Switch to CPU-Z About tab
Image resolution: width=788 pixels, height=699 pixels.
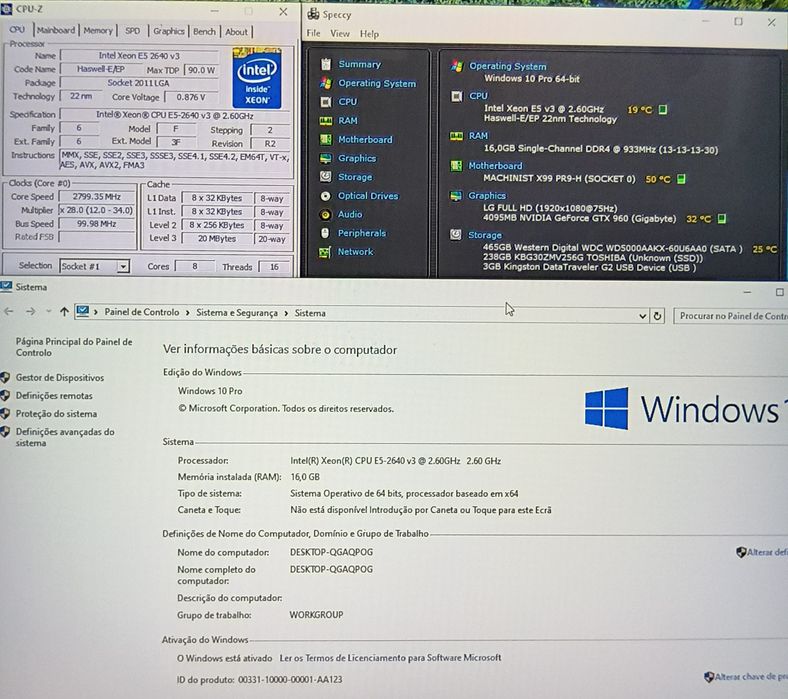pos(236,32)
